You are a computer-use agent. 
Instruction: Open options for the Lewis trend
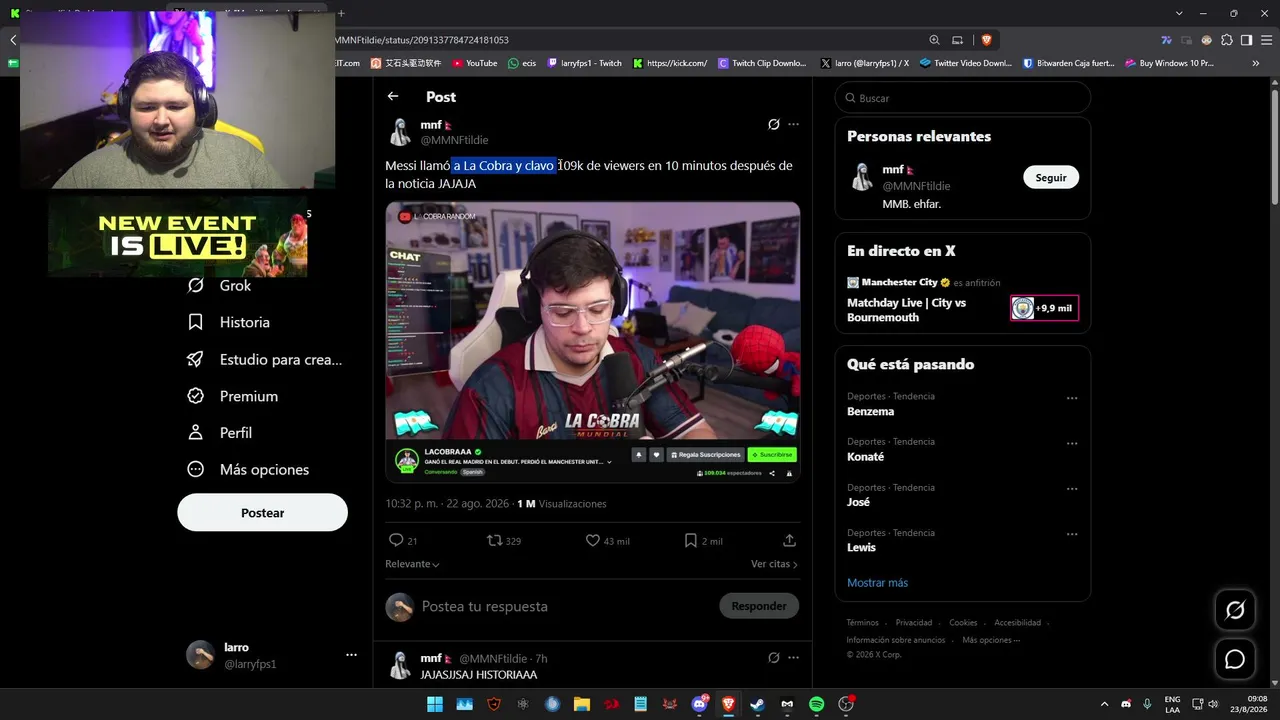(x=1072, y=534)
